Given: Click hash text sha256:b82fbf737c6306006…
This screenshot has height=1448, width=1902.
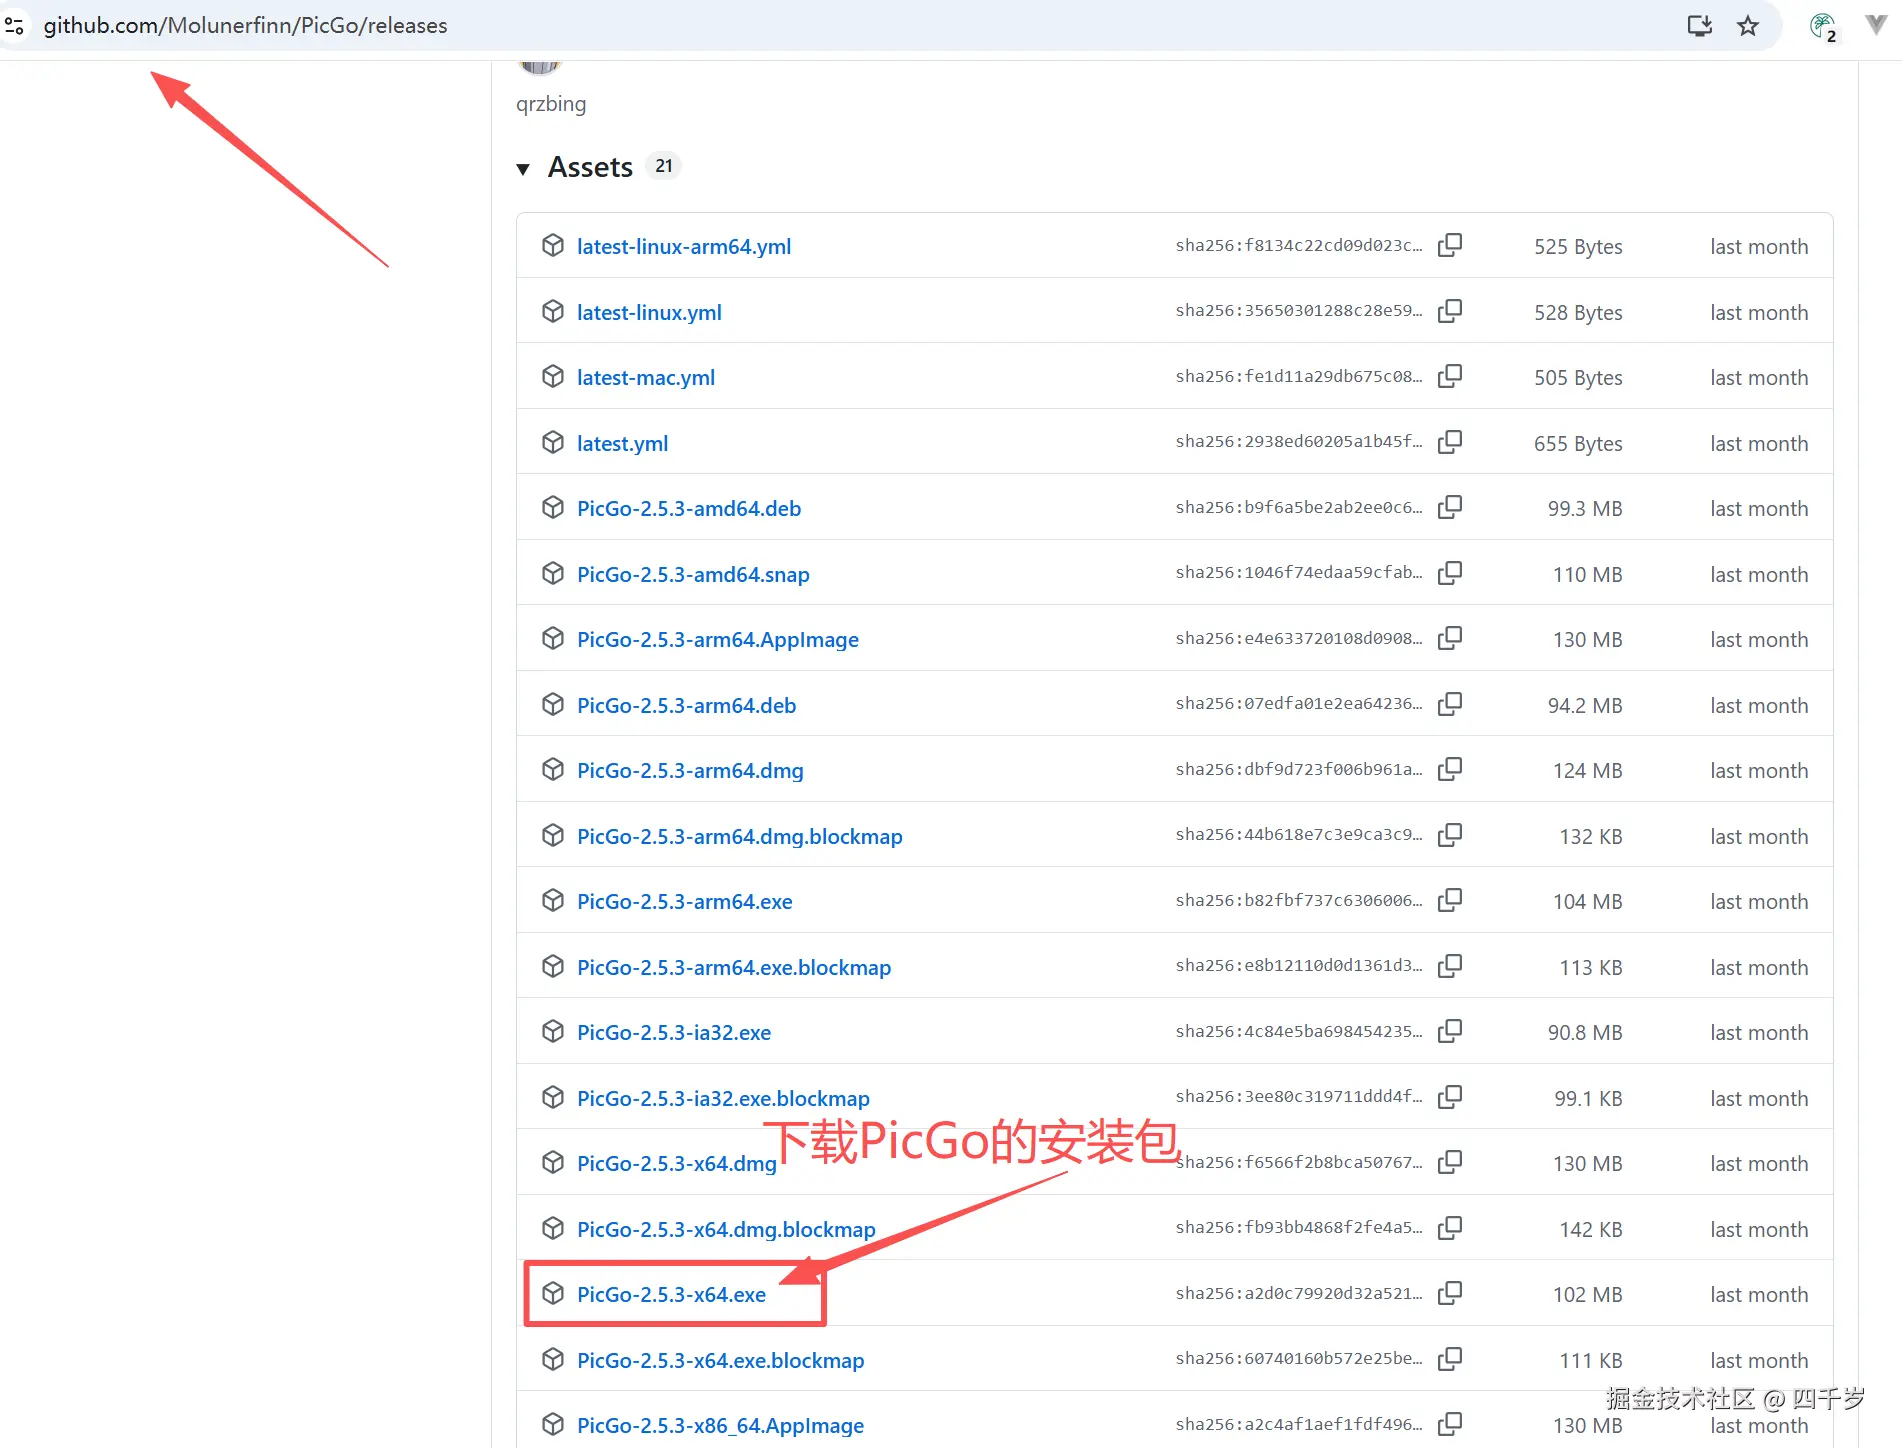Looking at the screenshot, I should (1299, 900).
